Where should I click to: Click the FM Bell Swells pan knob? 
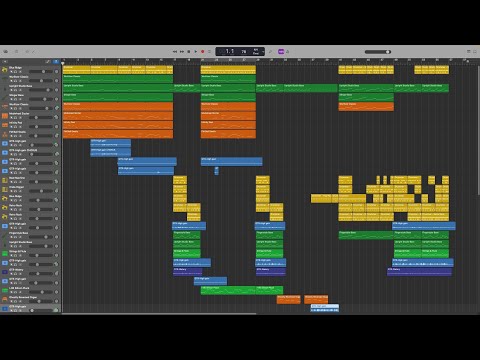click(x=56, y=136)
